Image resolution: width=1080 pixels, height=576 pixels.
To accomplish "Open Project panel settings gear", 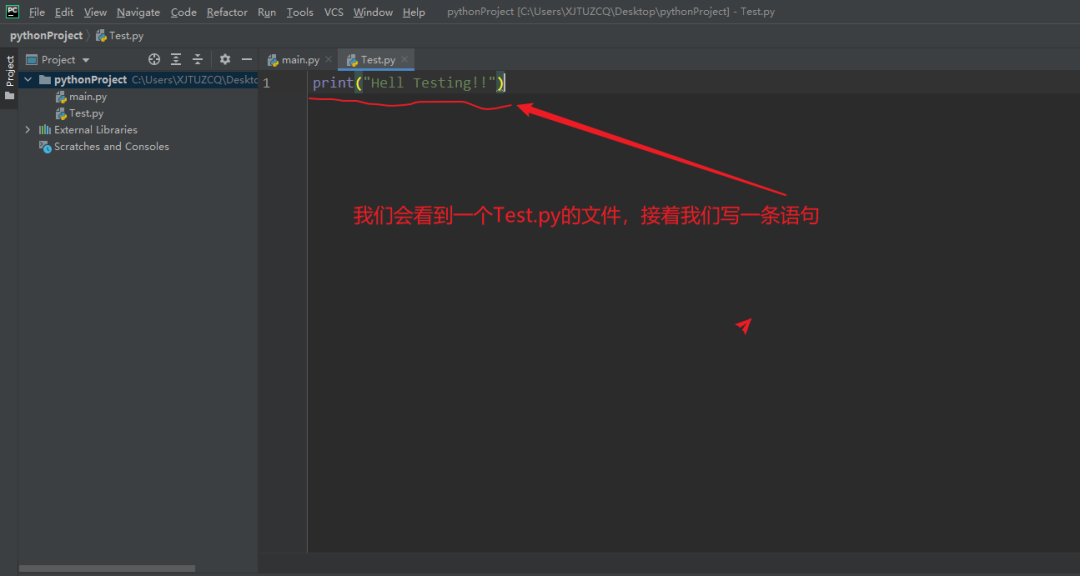I will [225, 59].
